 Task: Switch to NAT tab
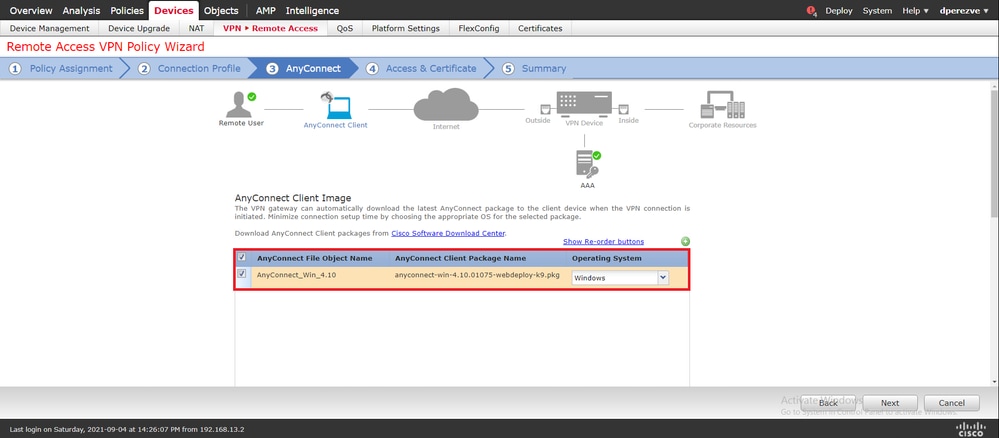tap(196, 28)
